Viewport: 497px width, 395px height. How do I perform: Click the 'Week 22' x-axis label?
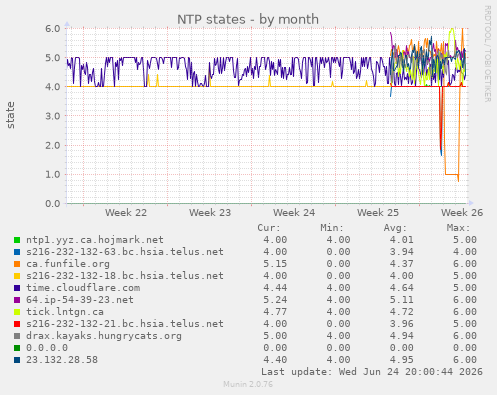(x=126, y=213)
